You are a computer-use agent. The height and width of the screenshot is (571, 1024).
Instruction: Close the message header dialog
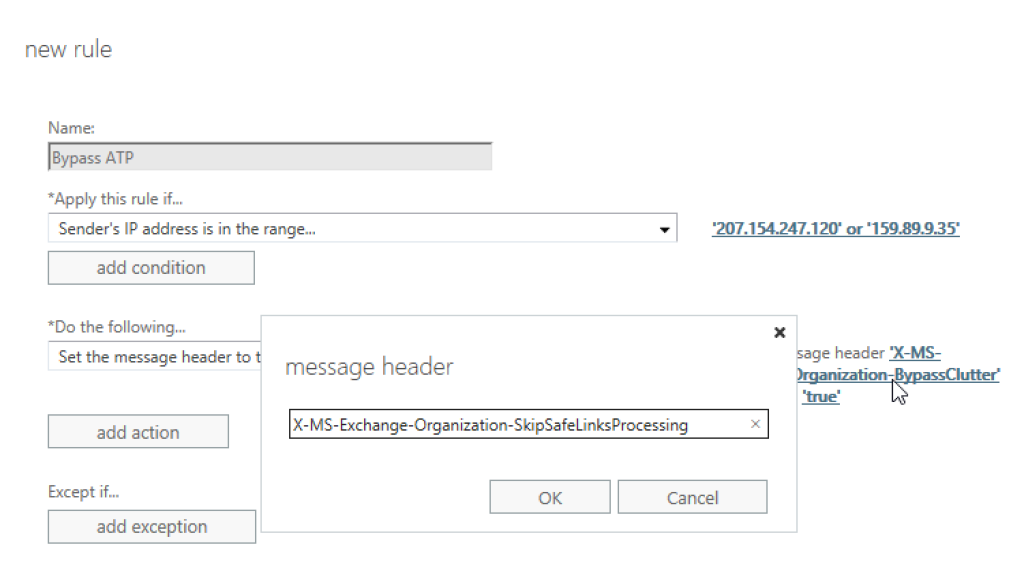(x=780, y=333)
